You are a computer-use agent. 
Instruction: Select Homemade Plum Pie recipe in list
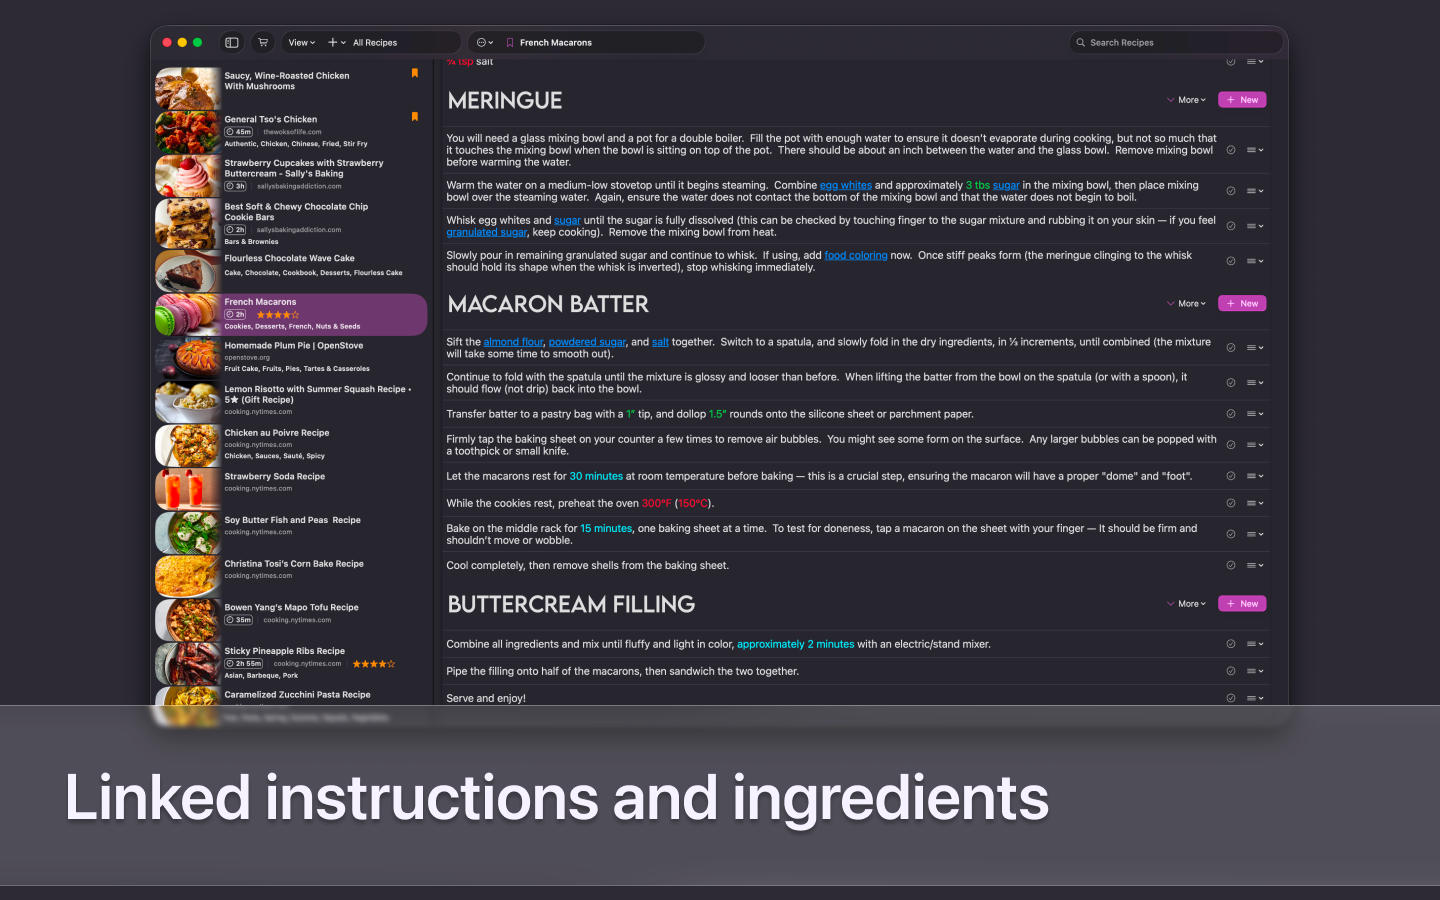tap(290, 357)
